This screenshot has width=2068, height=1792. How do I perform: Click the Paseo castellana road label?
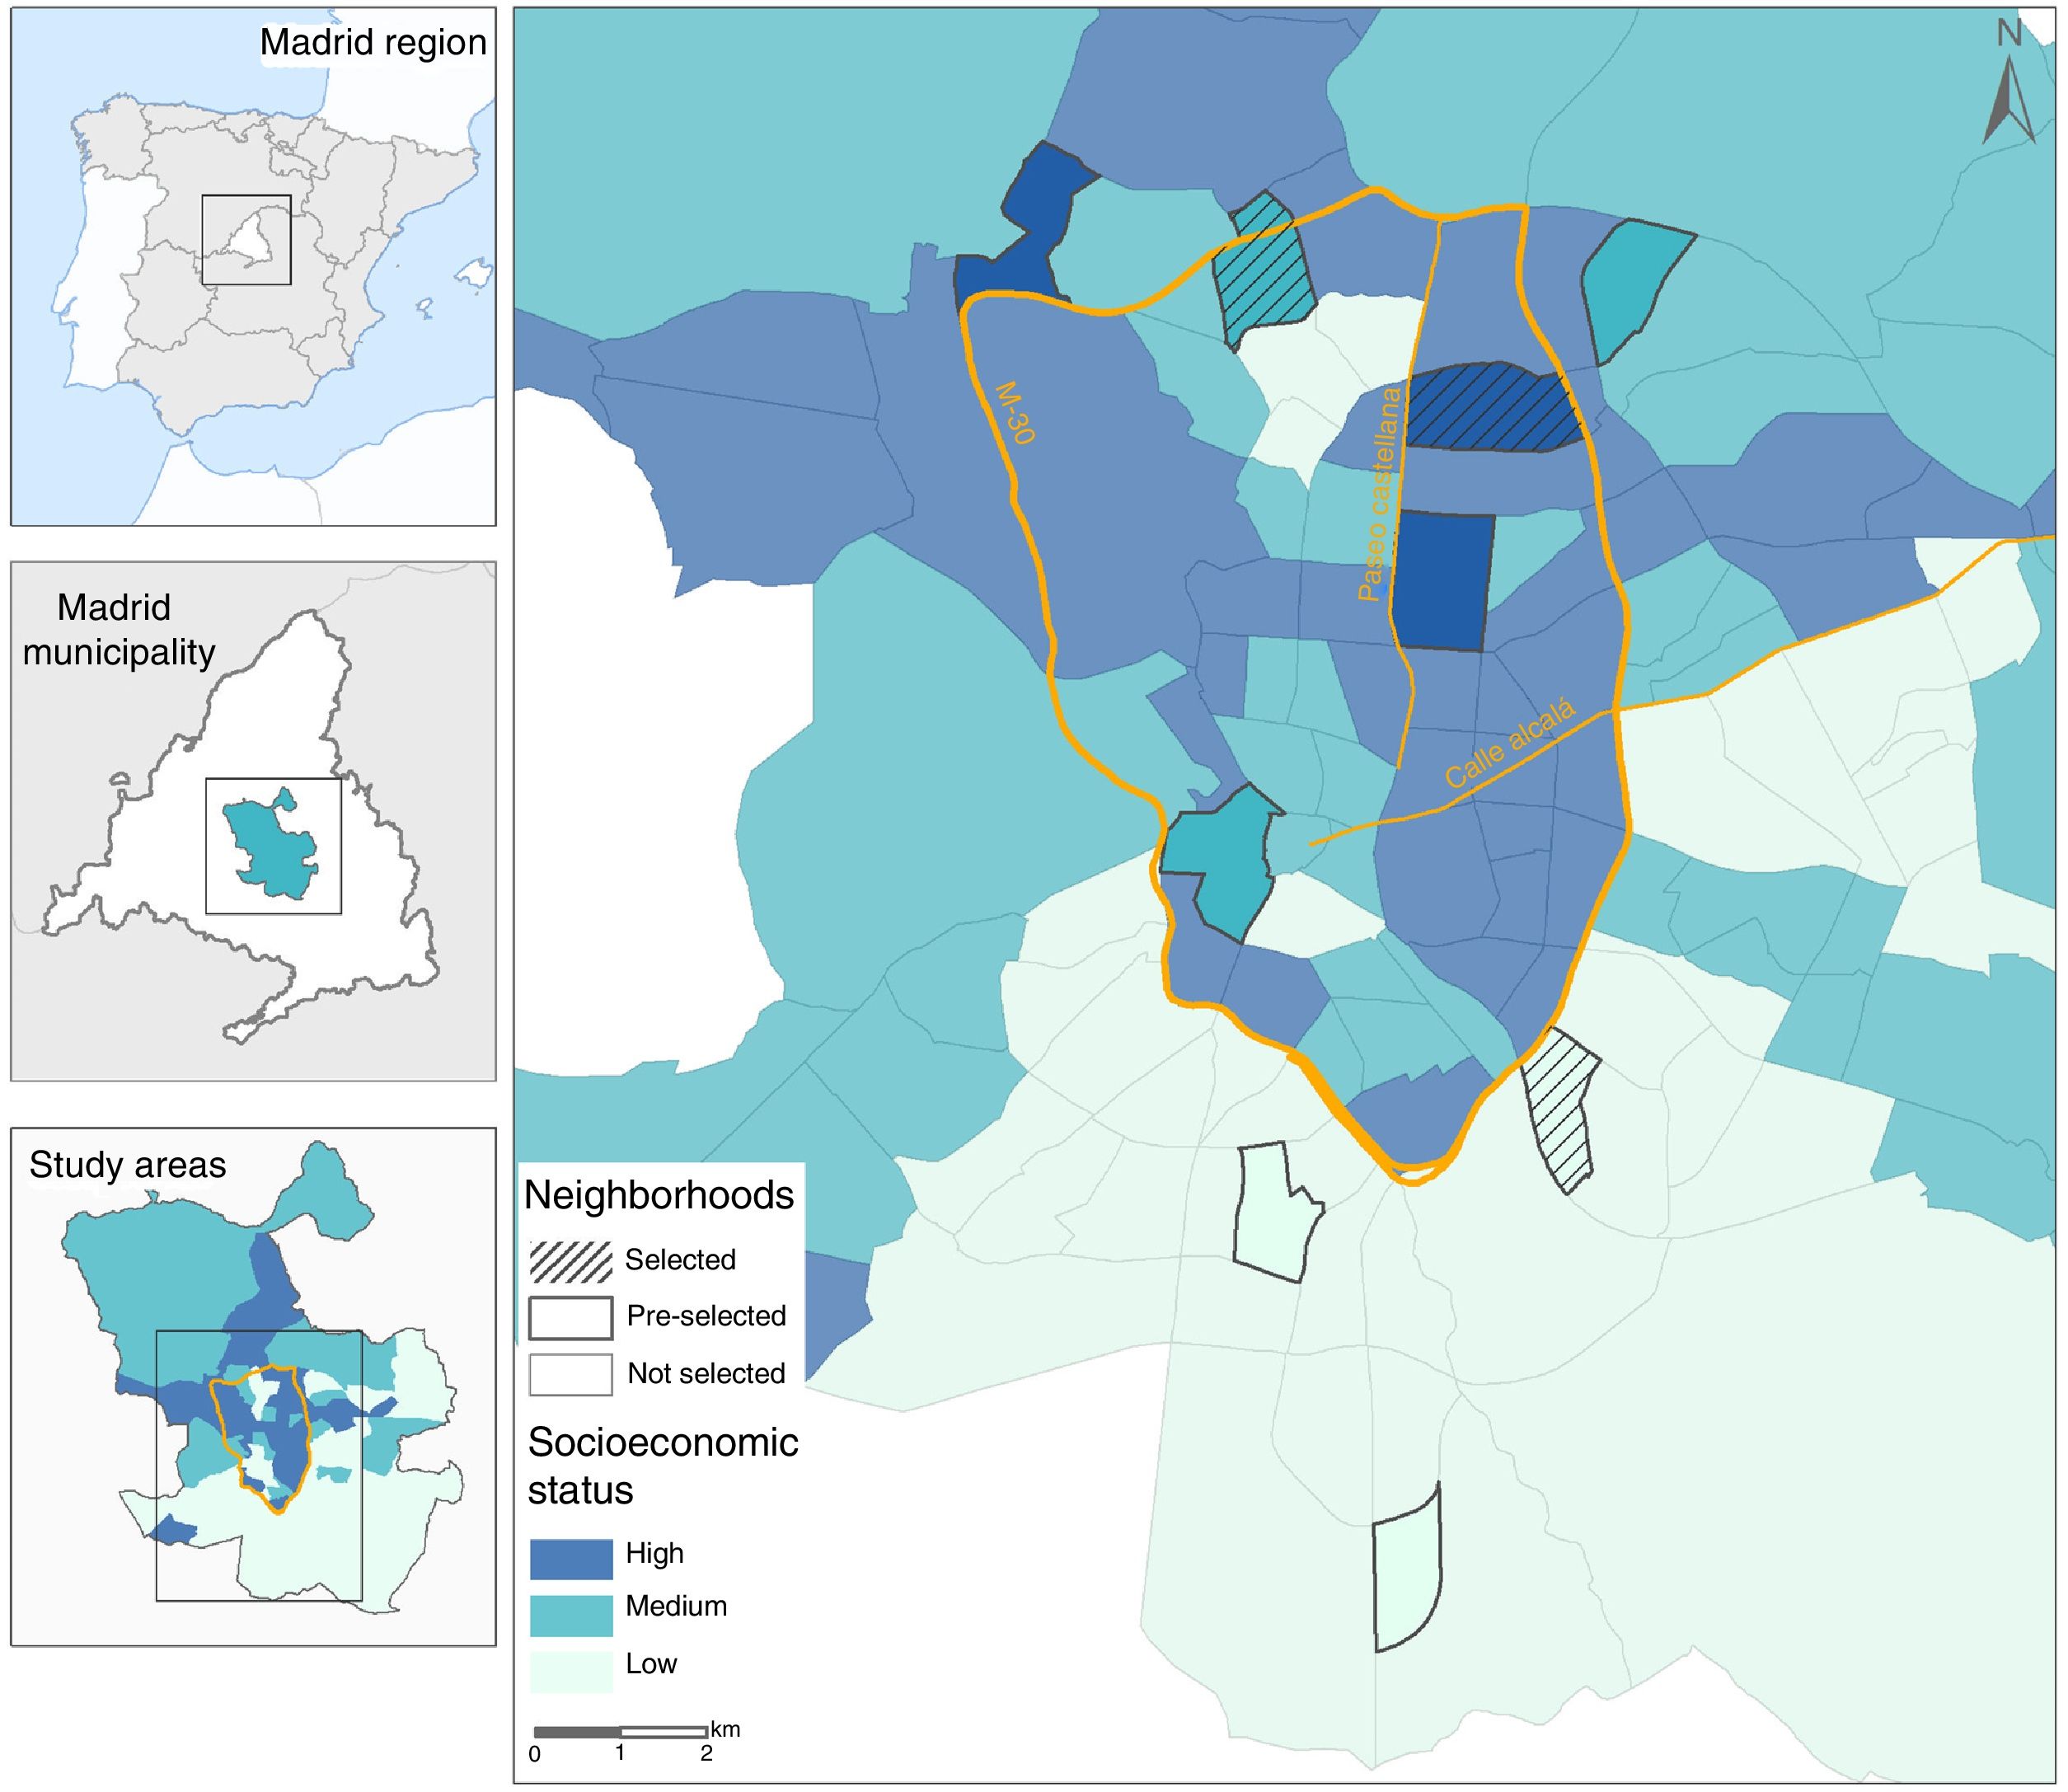tap(1380, 494)
